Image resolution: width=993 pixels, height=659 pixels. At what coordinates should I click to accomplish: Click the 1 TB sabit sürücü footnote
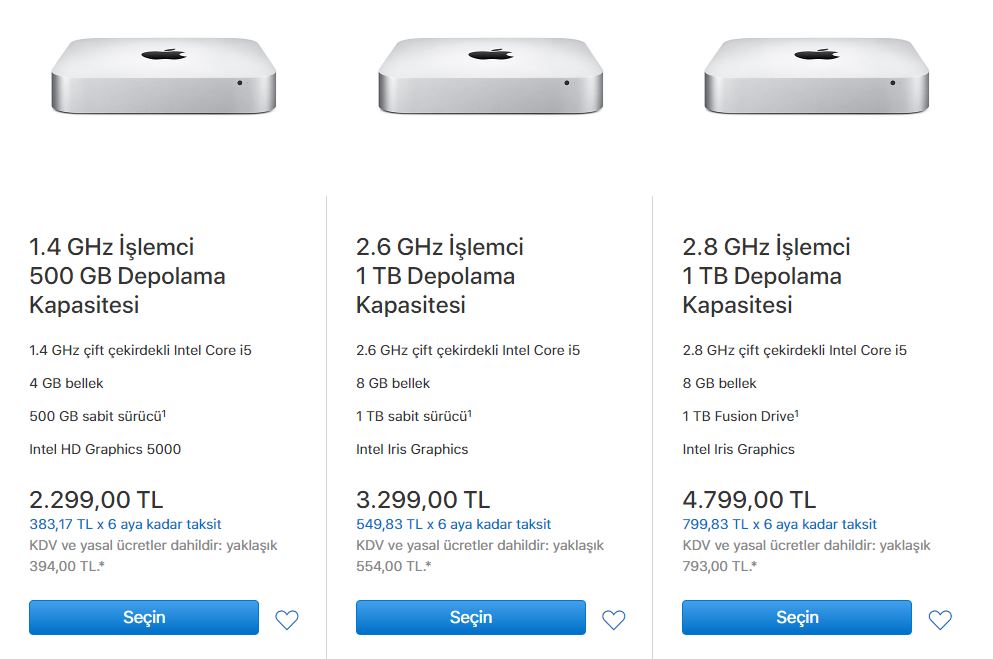471,412
